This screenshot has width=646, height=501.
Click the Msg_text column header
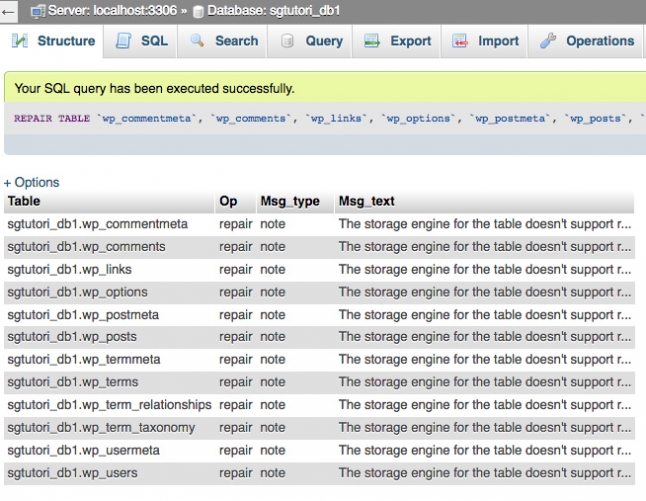click(x=484, y=201)
